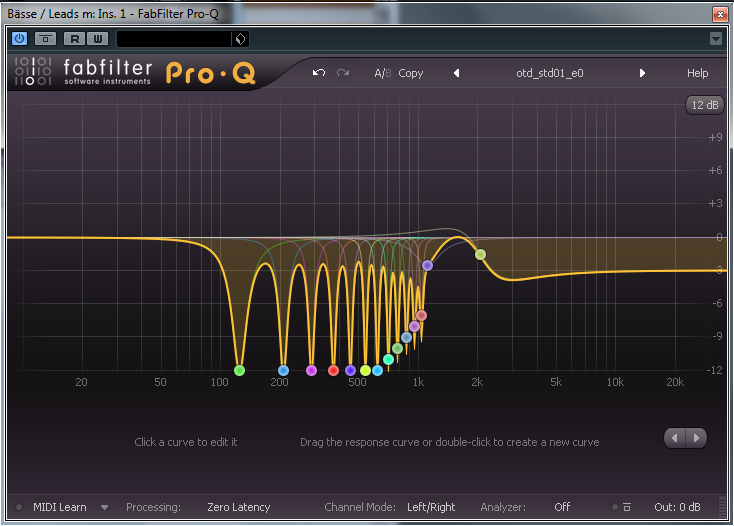The image size is (734, 526).
Task: Open the Help menu
Action: pyautogui.click(x=697, y=73)
